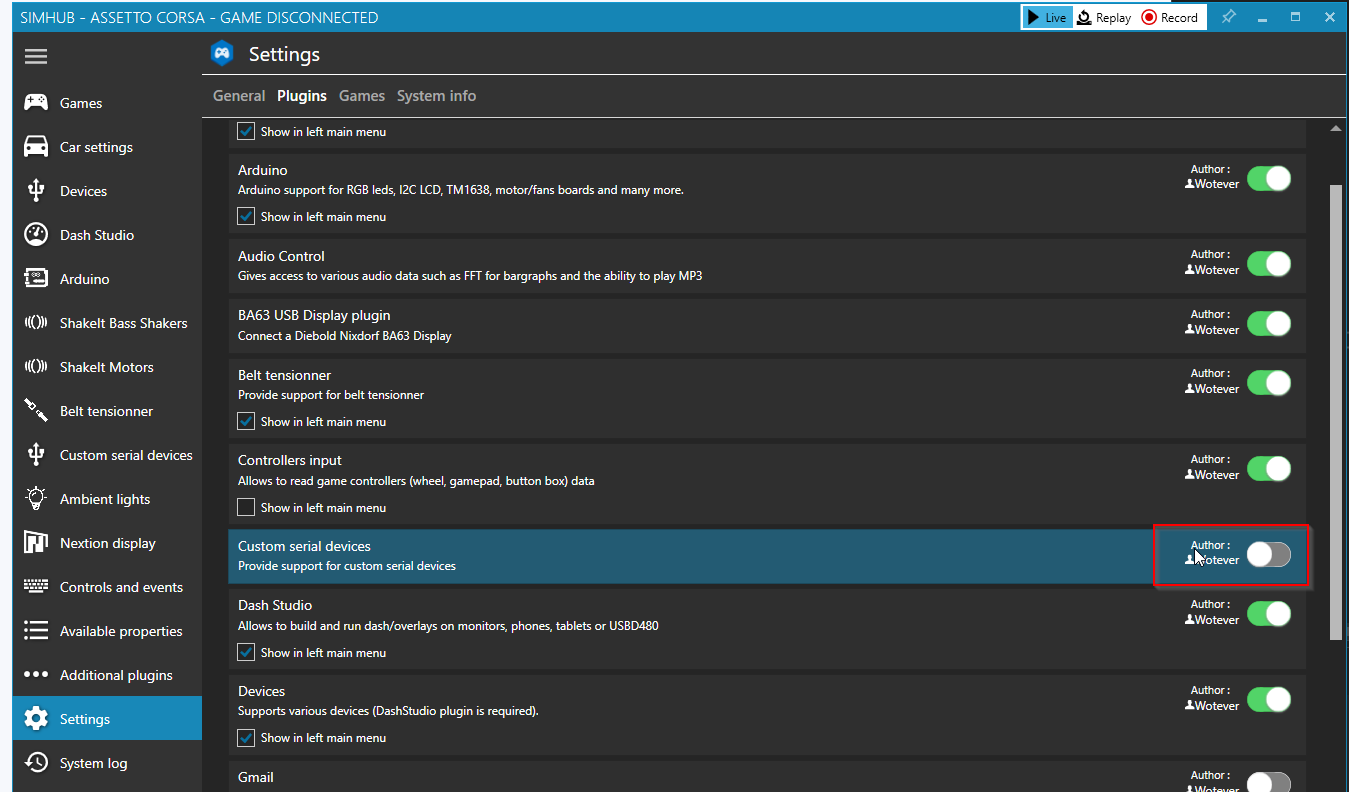Turn on the Gmail plugin toggle
1349x792 pixels.
coord(1268,781)
